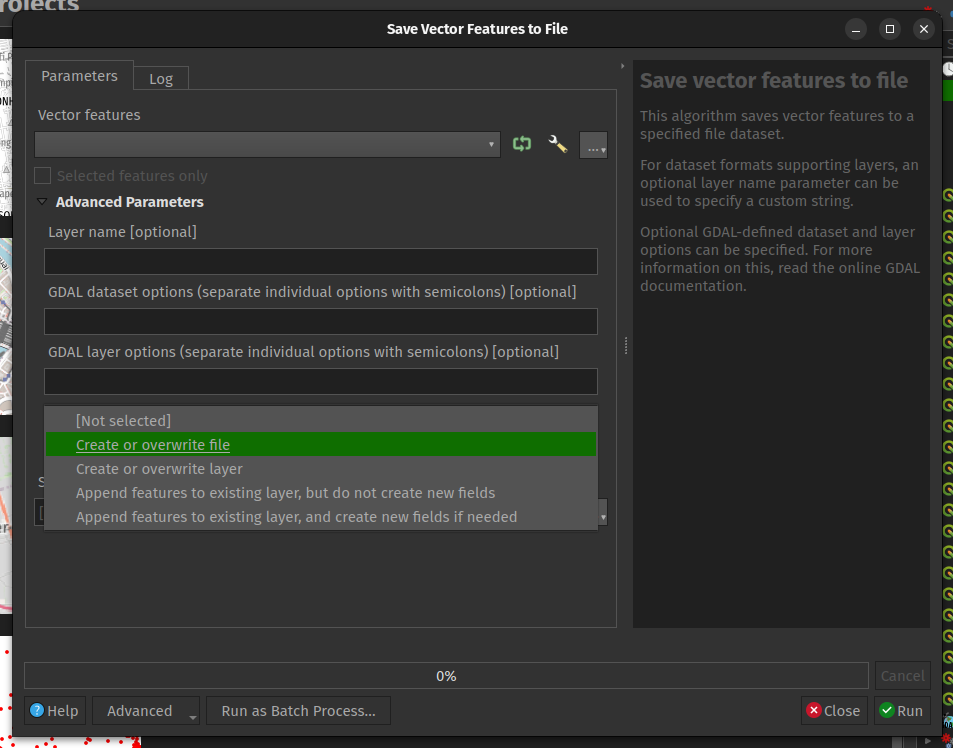Collapse the help panel using the small arrow

(624, 66)
